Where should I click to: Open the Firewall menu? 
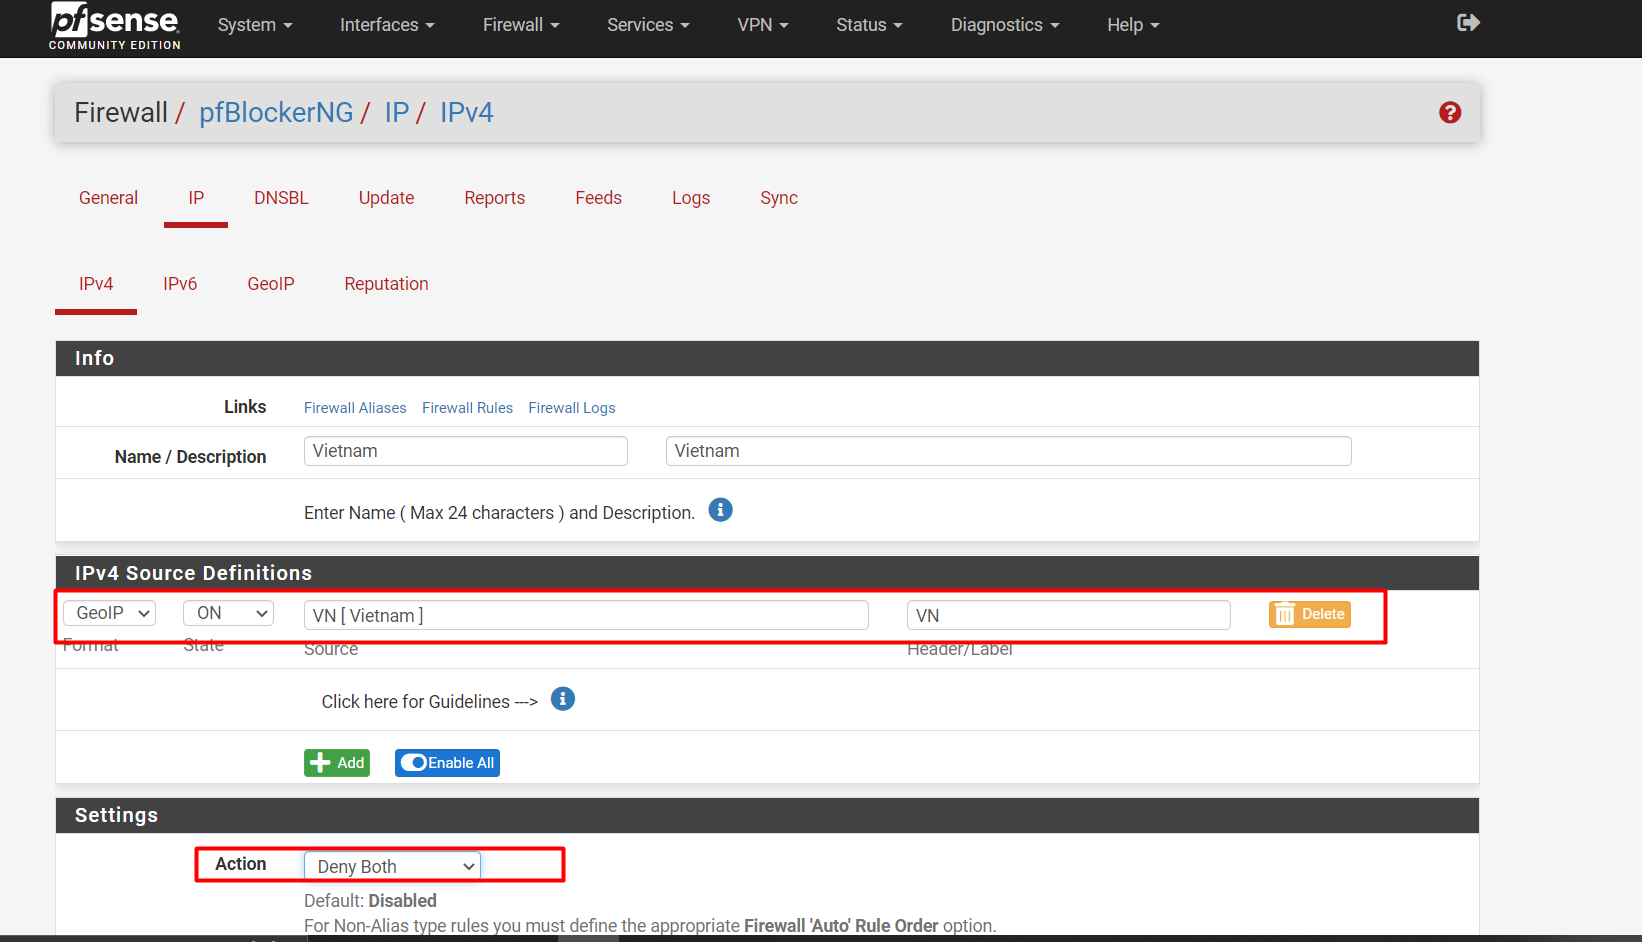pyautogui.click(x=521, y=25)
